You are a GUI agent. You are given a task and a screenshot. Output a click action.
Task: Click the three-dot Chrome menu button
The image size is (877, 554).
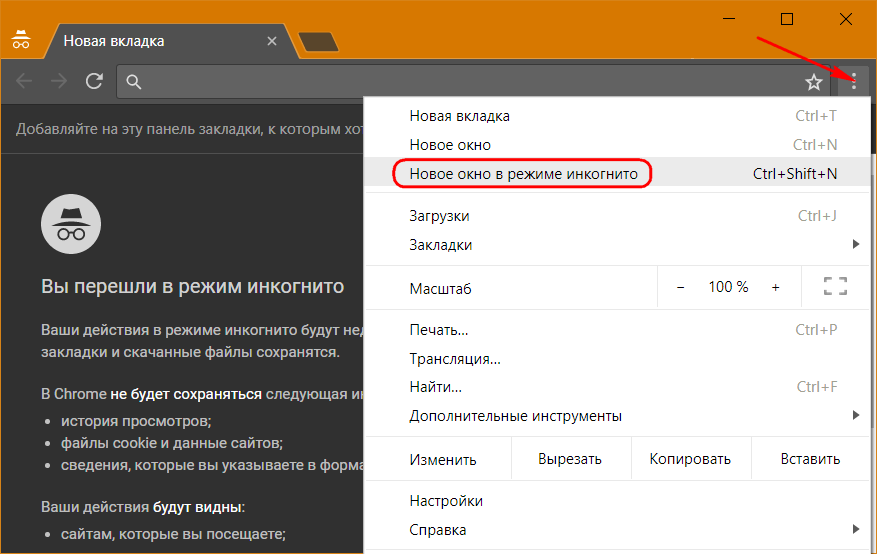(853, 82)
